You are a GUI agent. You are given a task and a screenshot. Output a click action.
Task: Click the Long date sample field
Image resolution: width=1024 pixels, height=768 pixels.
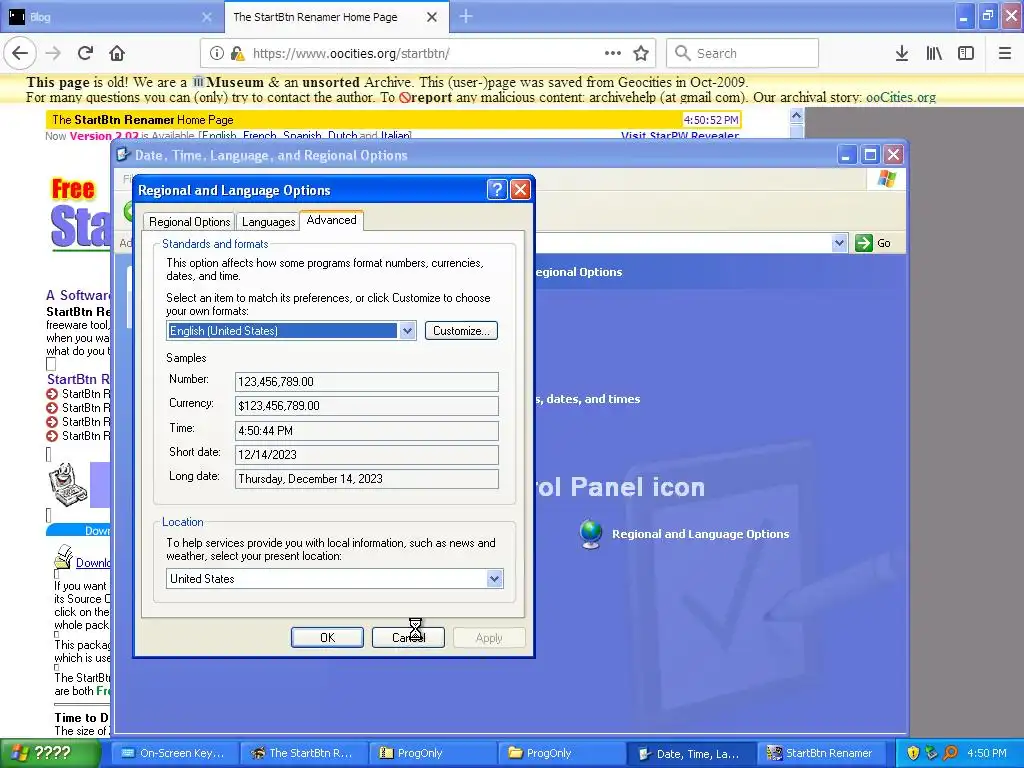(x=366, y=479)
